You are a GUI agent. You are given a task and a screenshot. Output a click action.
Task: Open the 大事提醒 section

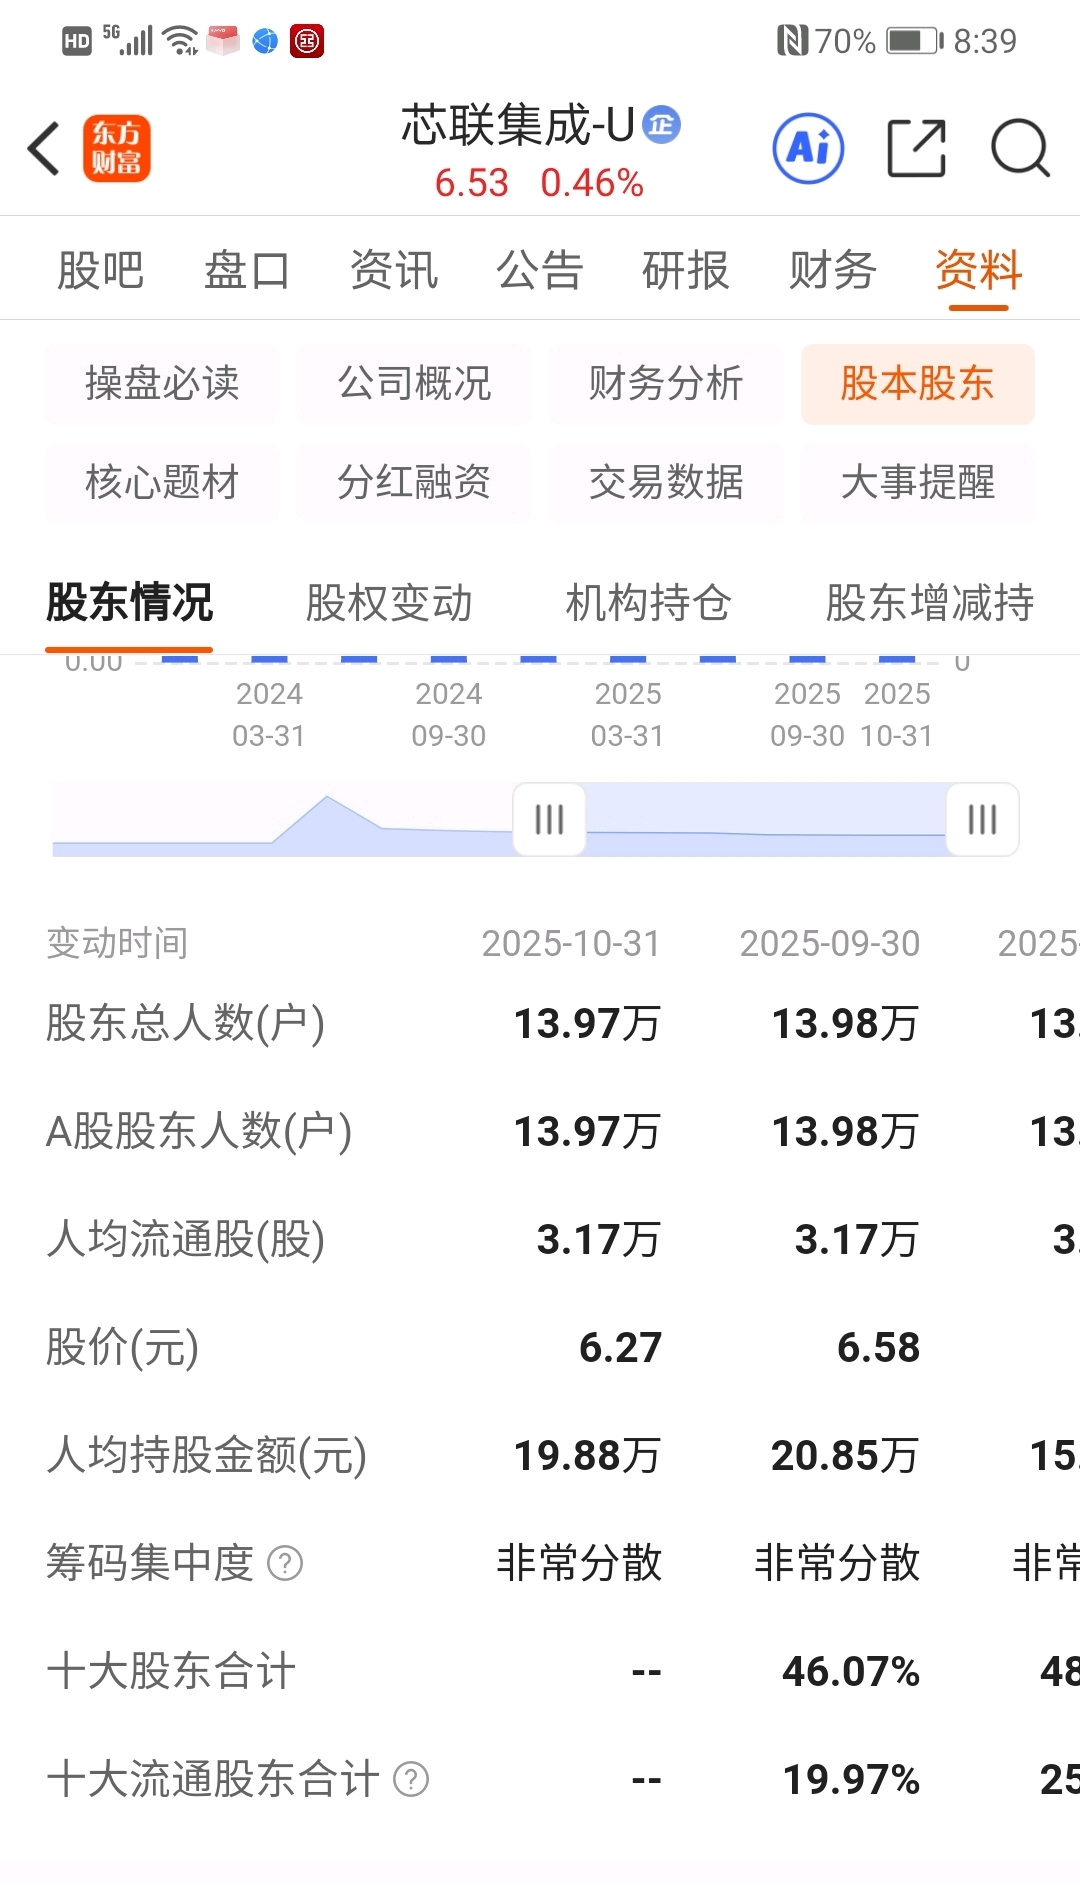click(918, 482)
